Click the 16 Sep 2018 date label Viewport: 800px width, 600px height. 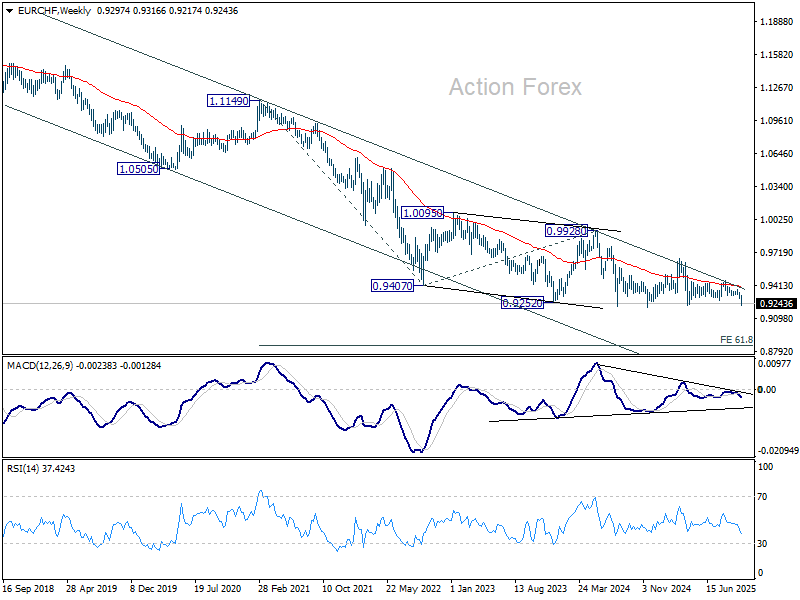pyautogui.click(x=29, y=589)
